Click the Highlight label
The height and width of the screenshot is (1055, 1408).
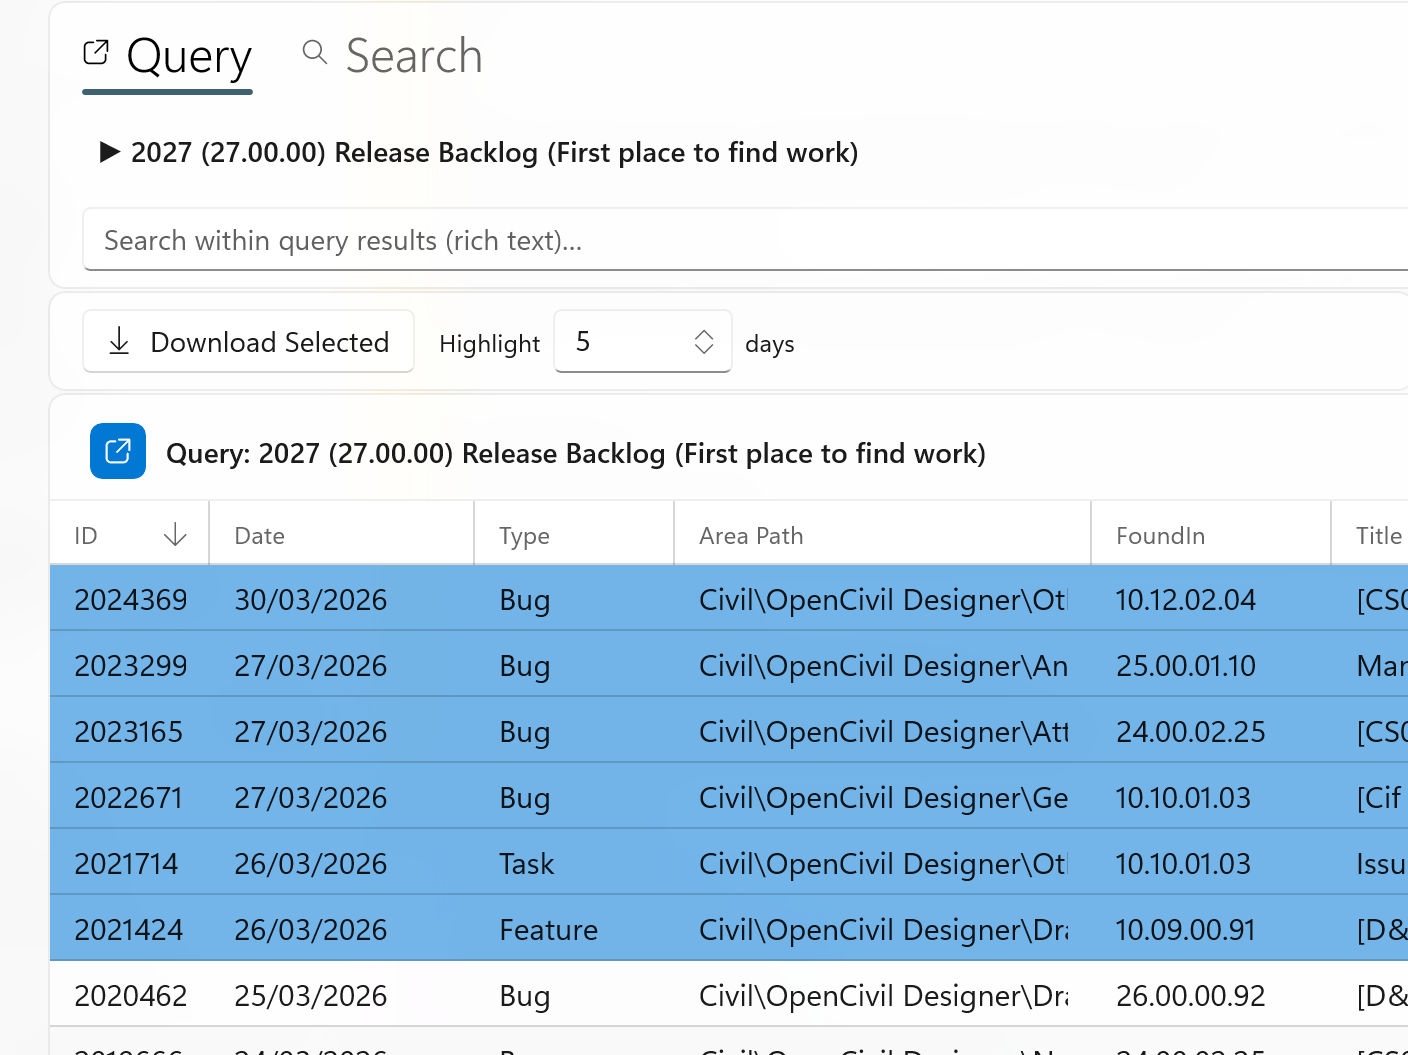coord(489,343)
